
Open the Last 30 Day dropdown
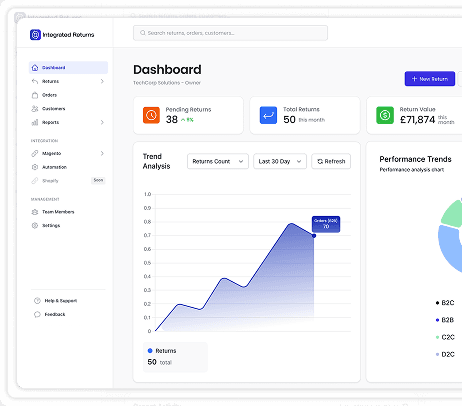click(x=280, y=161)
